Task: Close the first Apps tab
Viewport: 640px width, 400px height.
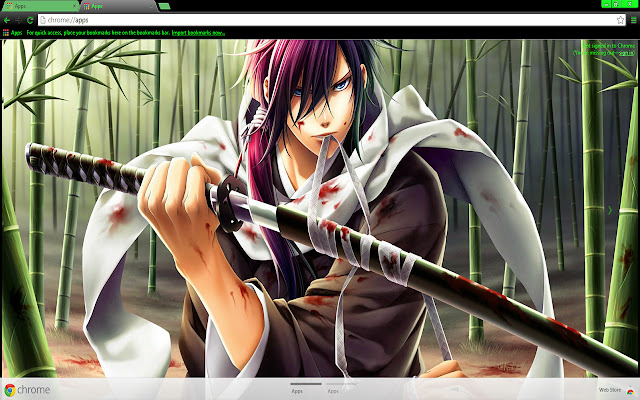Action: tap(74, 6)
